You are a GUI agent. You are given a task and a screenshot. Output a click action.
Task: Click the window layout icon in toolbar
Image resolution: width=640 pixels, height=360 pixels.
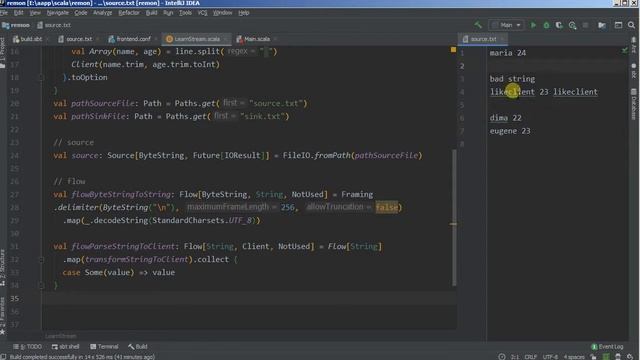tap(618, 25)
